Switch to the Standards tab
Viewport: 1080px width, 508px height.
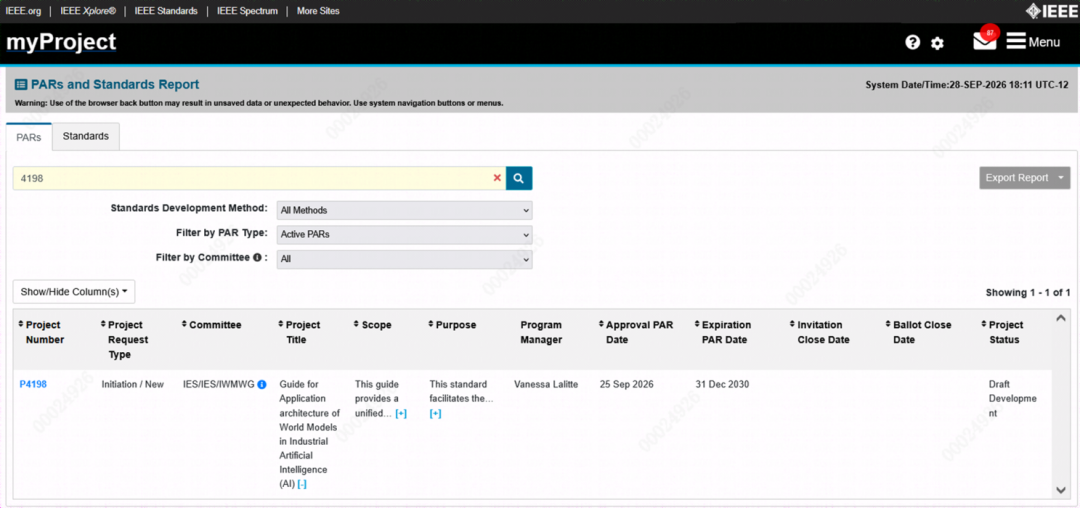85,136
